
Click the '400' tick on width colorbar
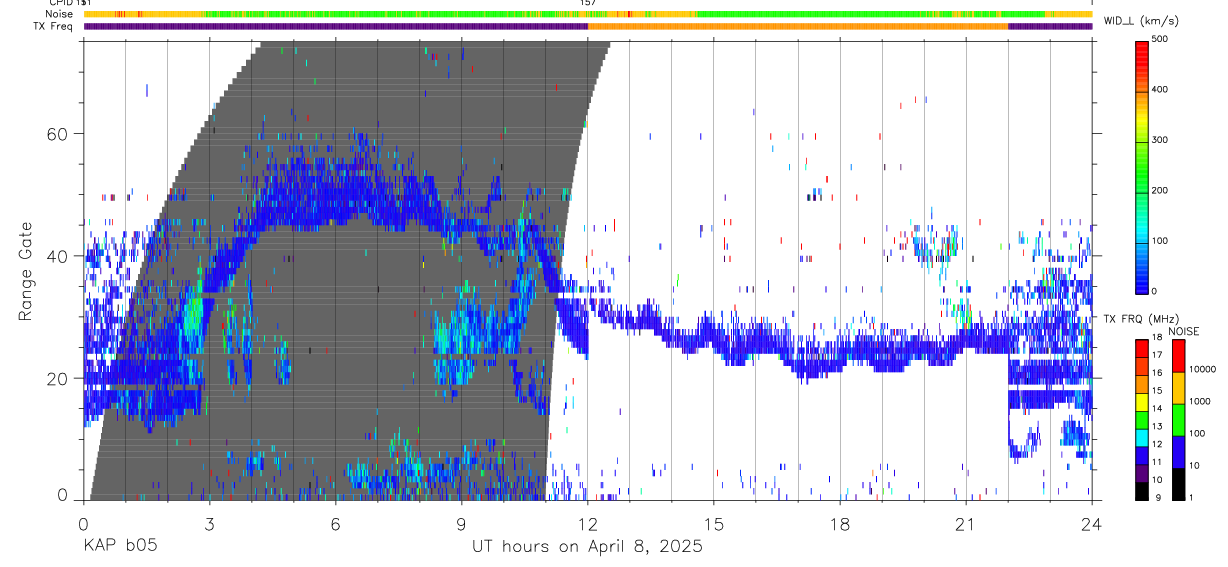click(1160, 90)
